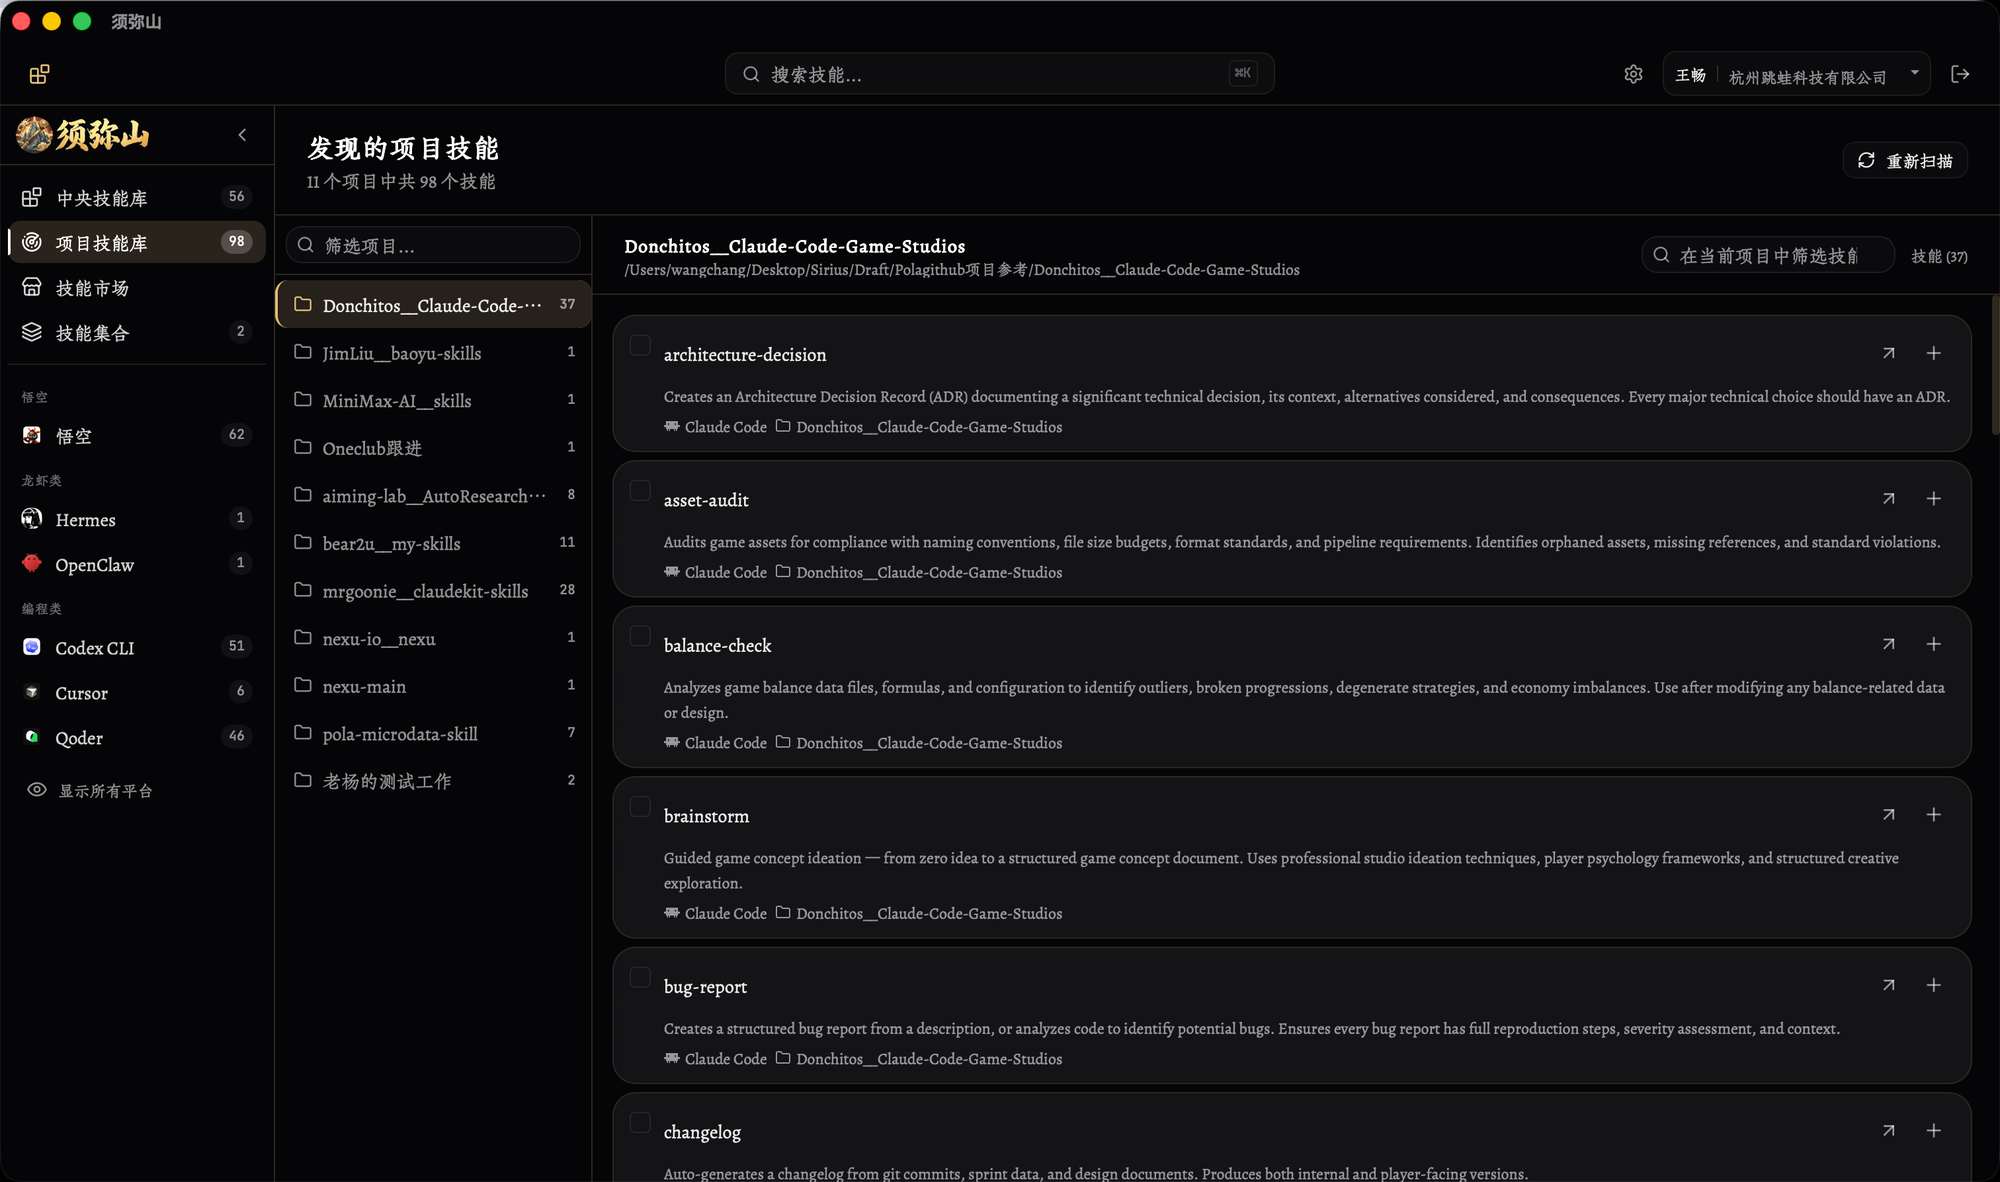
Task: Click the OpenClaw red icon
Action: (32, 564)
